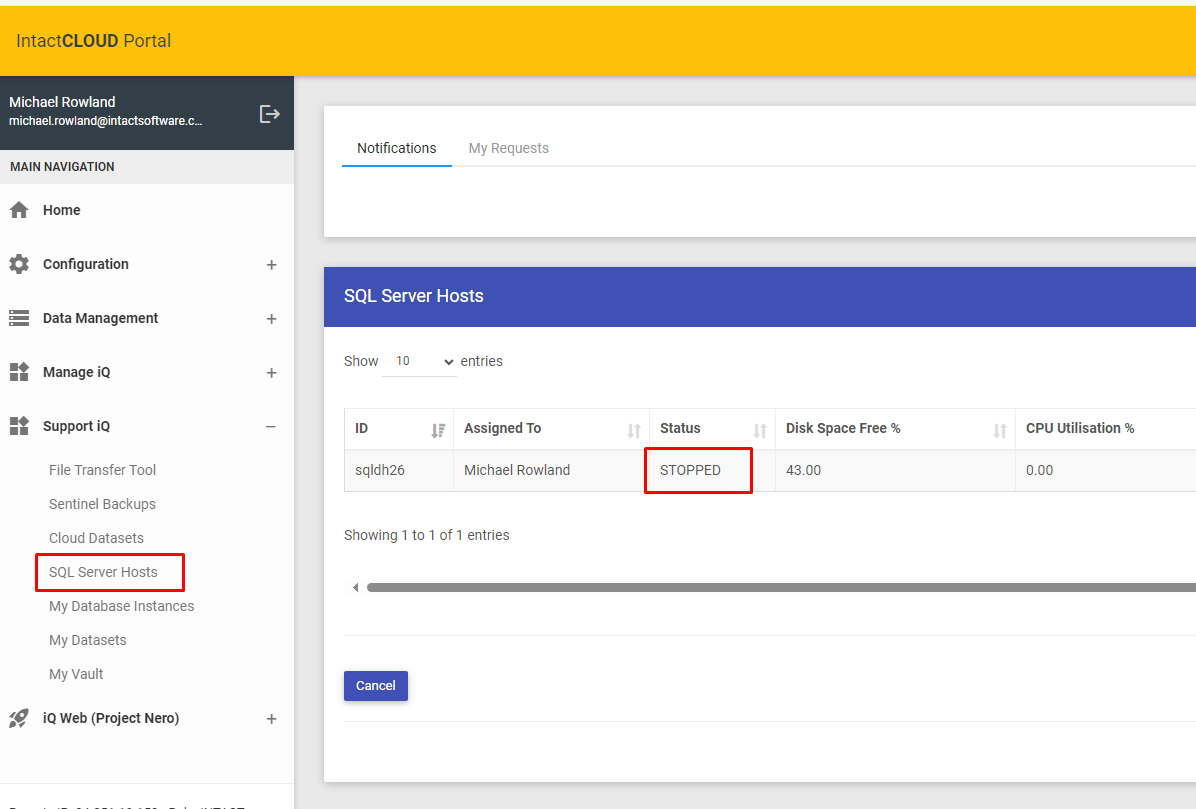
Task: Expand the Configuration navigation section
Action: click(x=271, y=264)
